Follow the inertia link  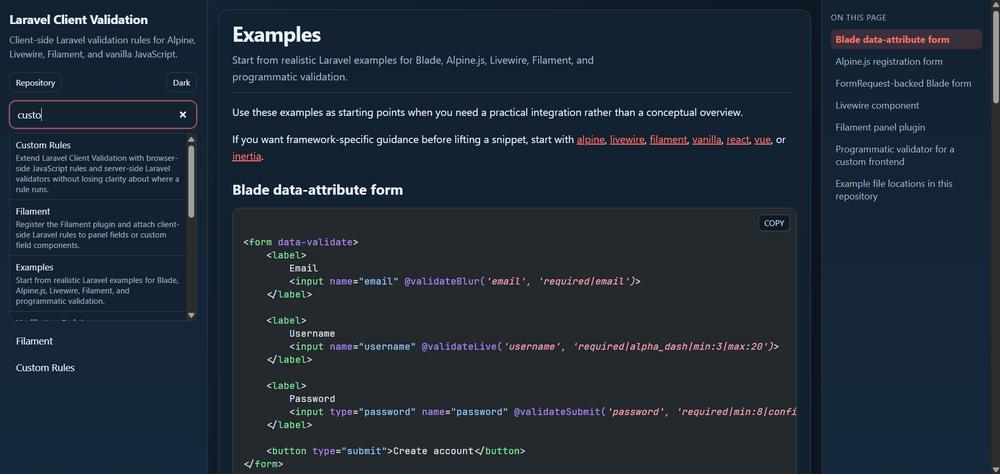tap(246, 156)
